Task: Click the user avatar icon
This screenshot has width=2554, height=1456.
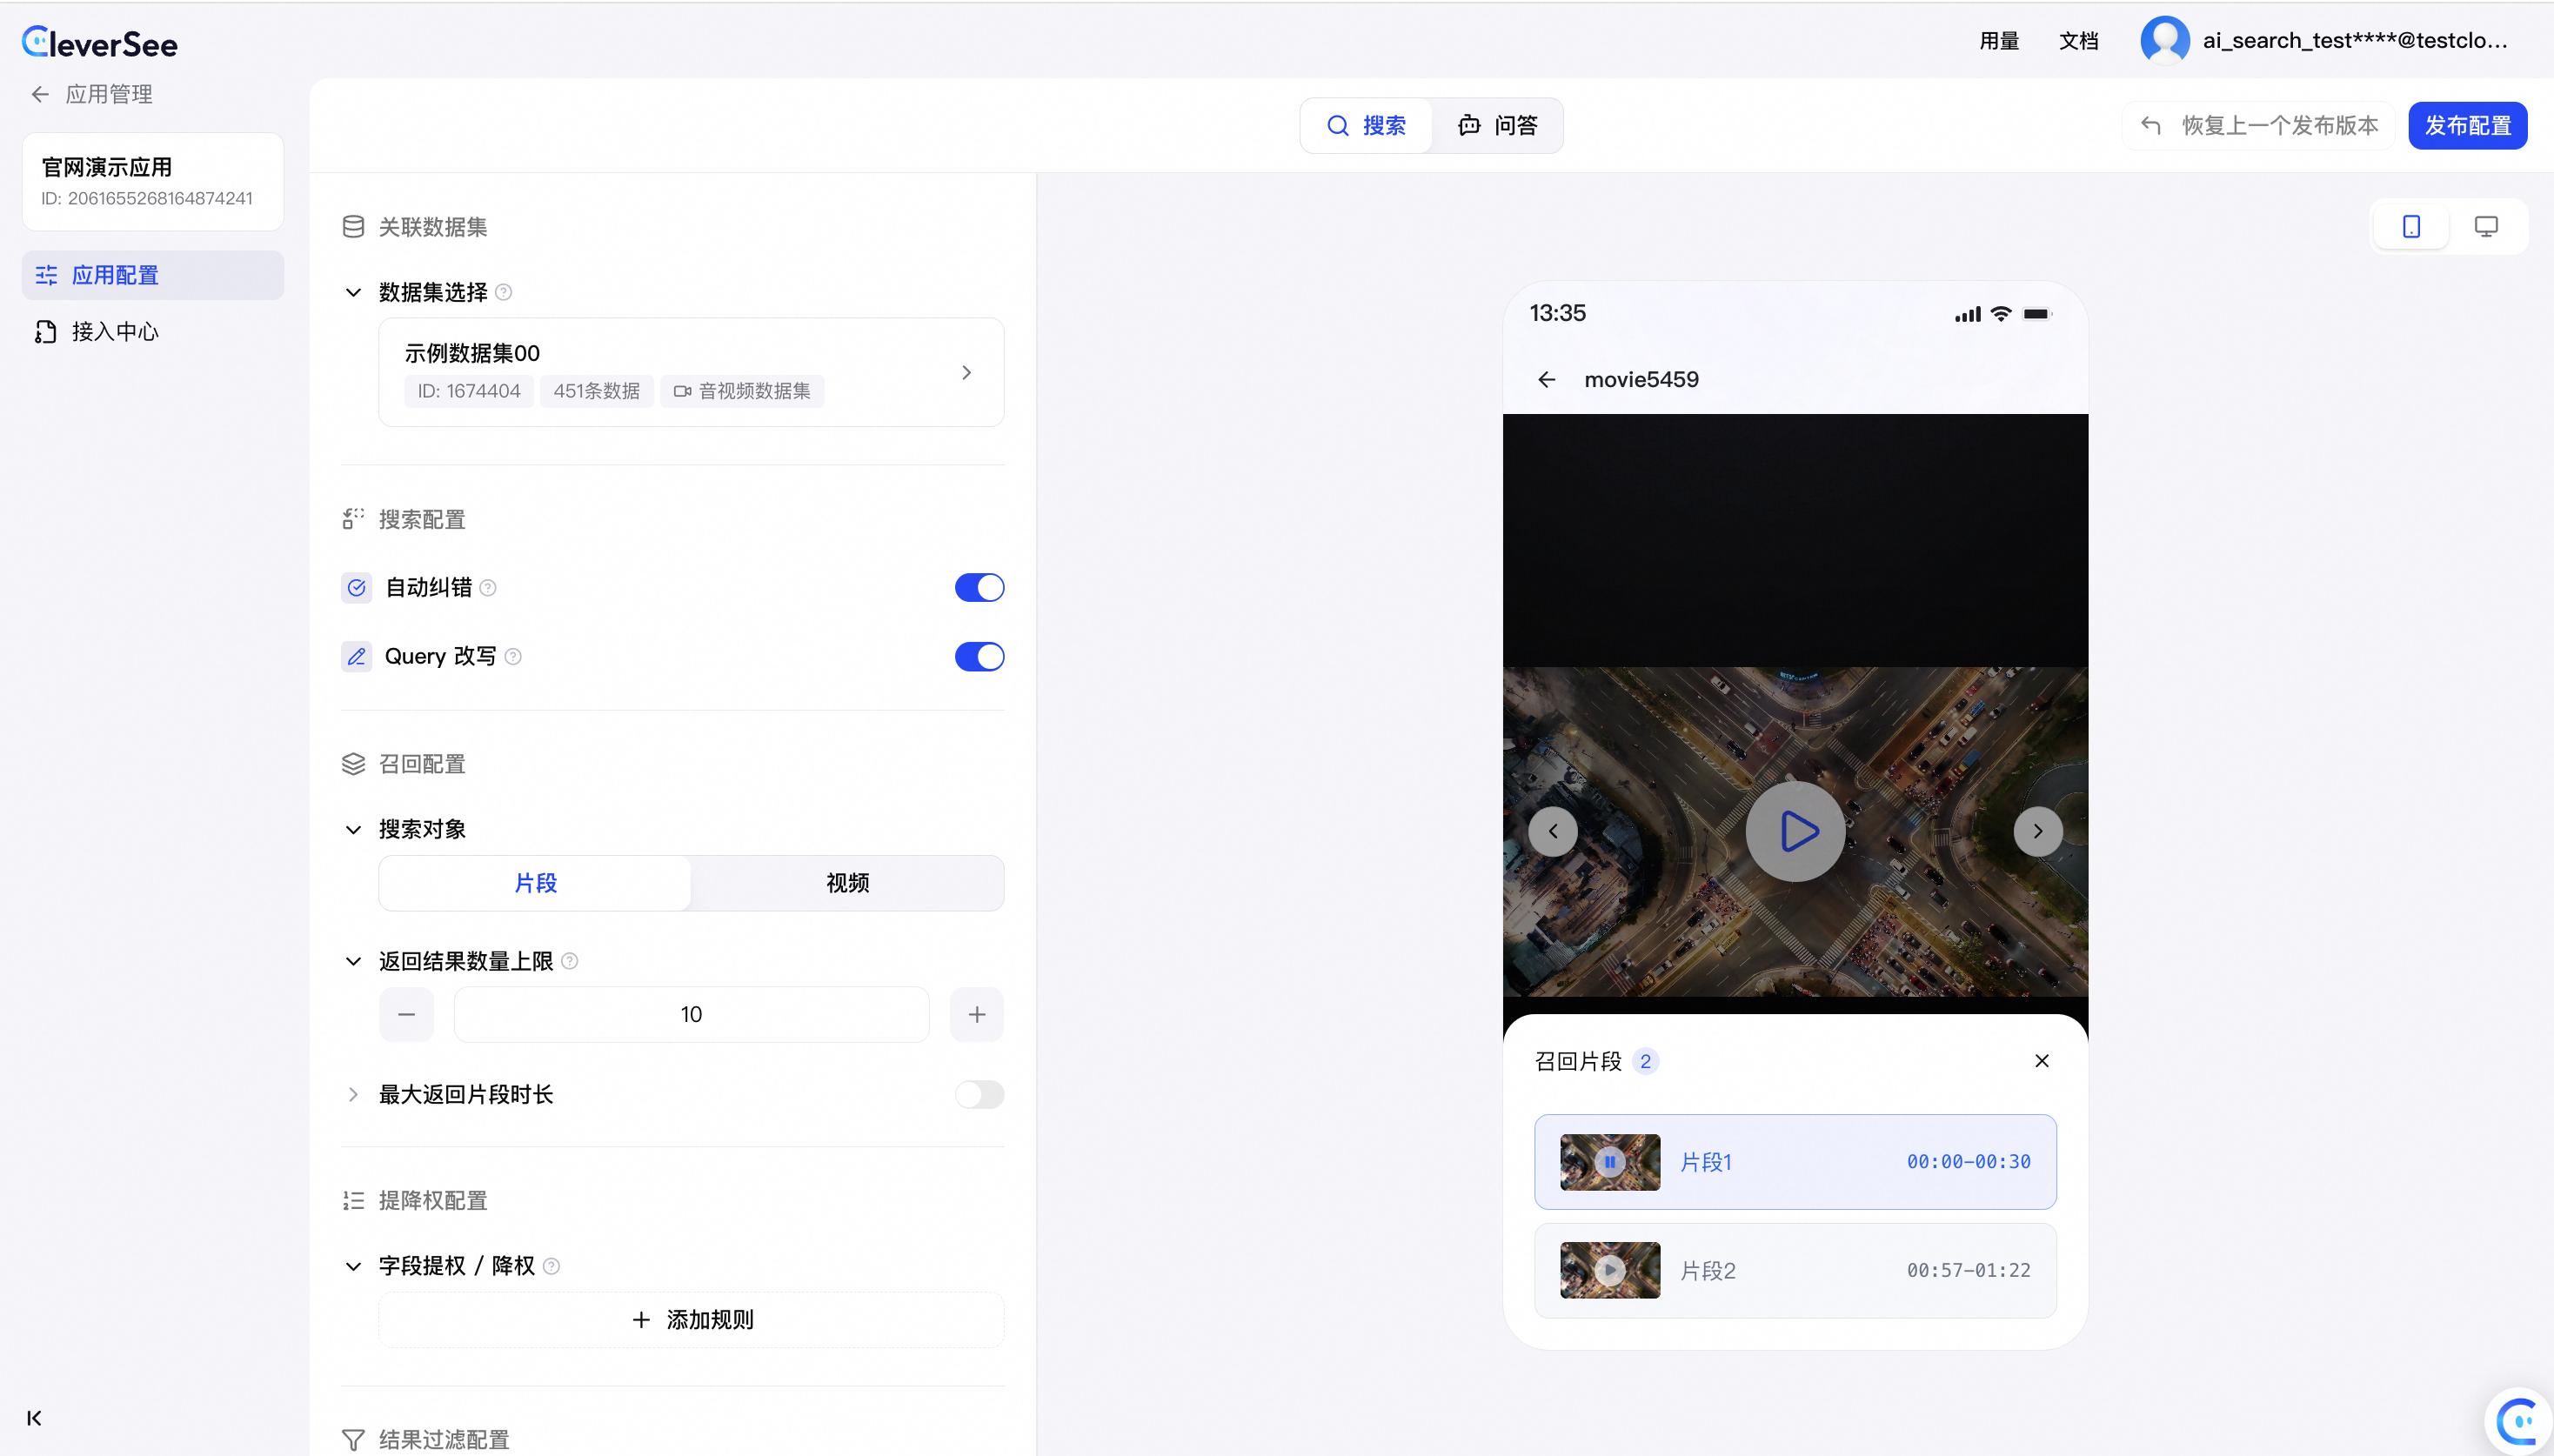Action: pos(2164,40)
